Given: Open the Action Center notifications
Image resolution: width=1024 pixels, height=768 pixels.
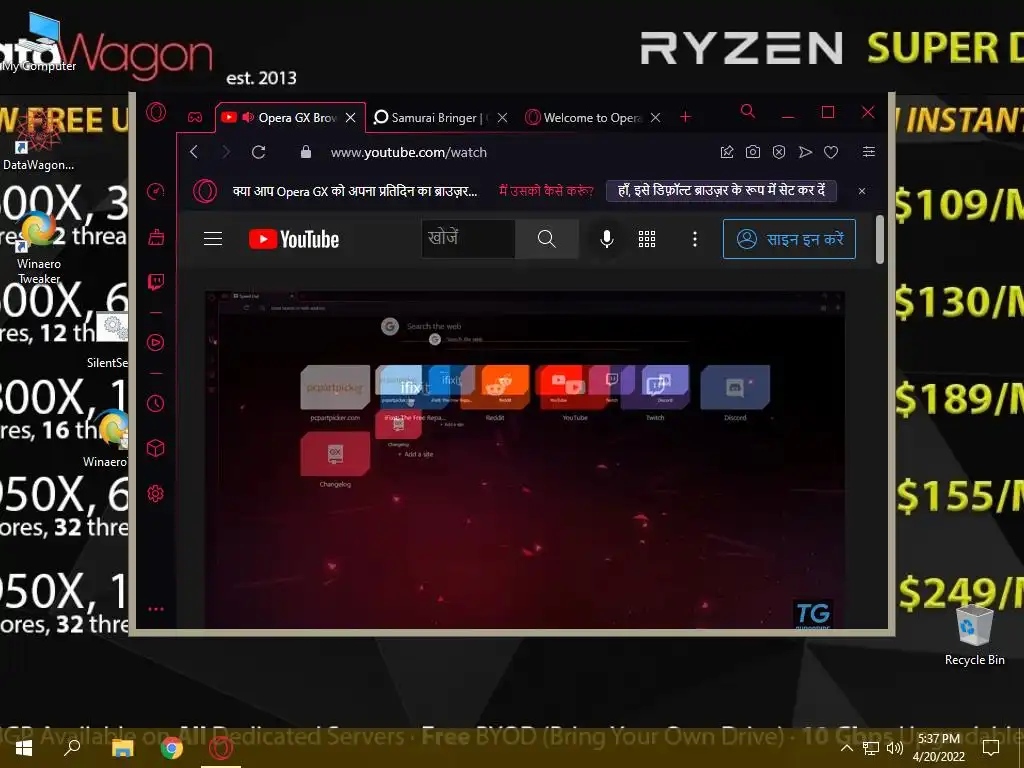Looking at the screenshot, I should (x=991, y=748).
